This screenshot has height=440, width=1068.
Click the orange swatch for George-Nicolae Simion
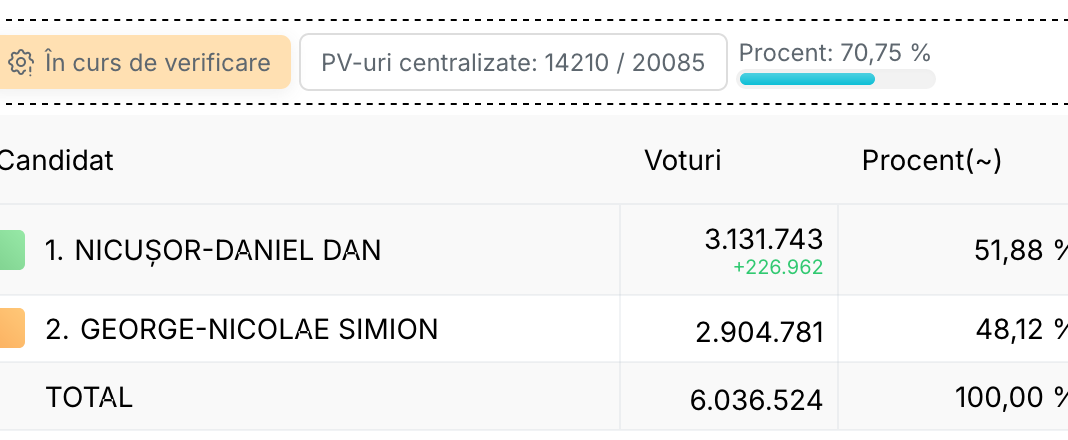click(12, 328)
